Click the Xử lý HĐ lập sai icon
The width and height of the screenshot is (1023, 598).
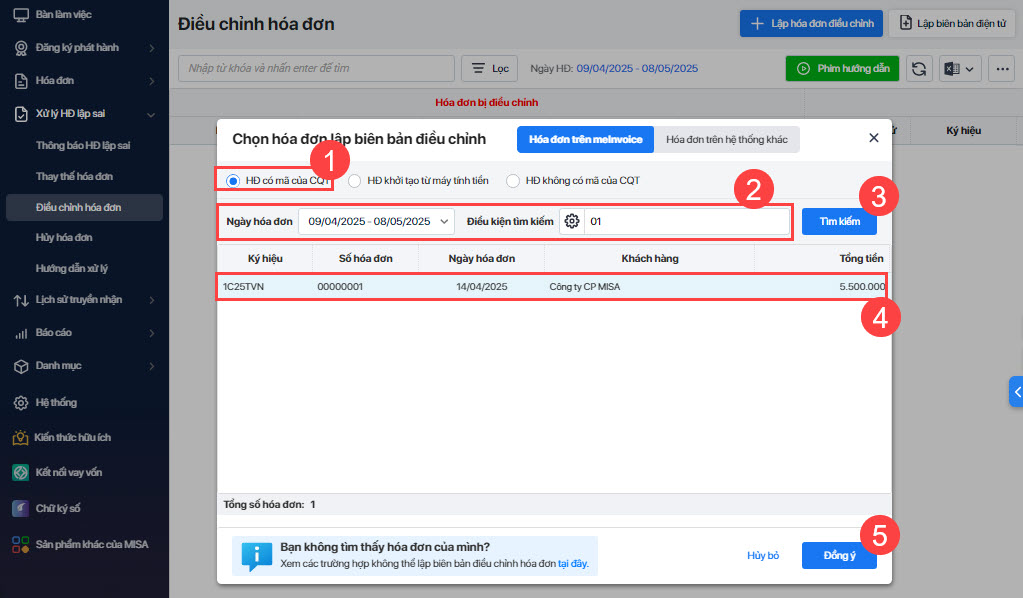21,114
